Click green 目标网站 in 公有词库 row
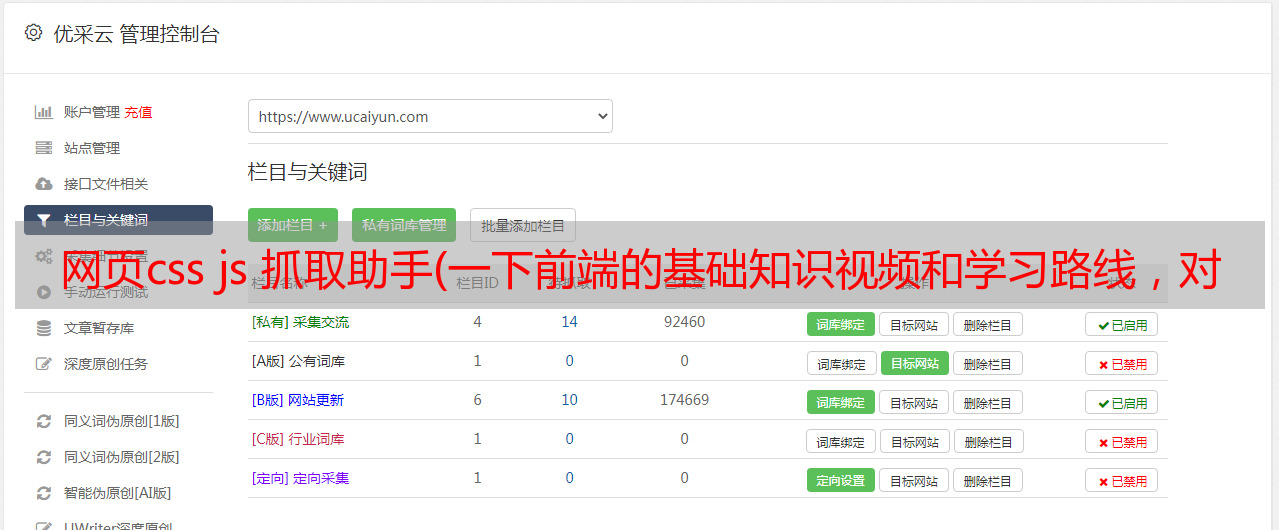Viewport: 1279px width, 530px height. point(914,363)
